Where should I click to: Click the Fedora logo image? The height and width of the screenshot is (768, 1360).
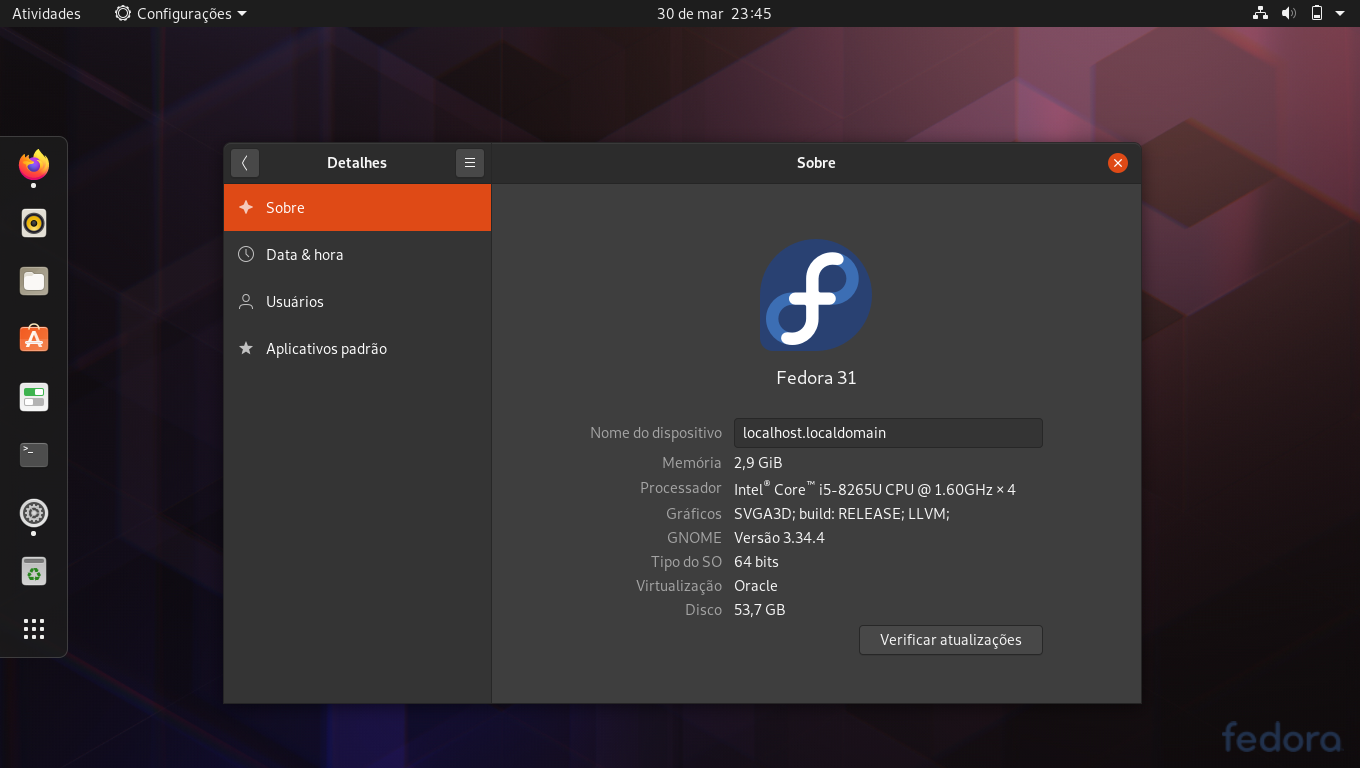815,296
